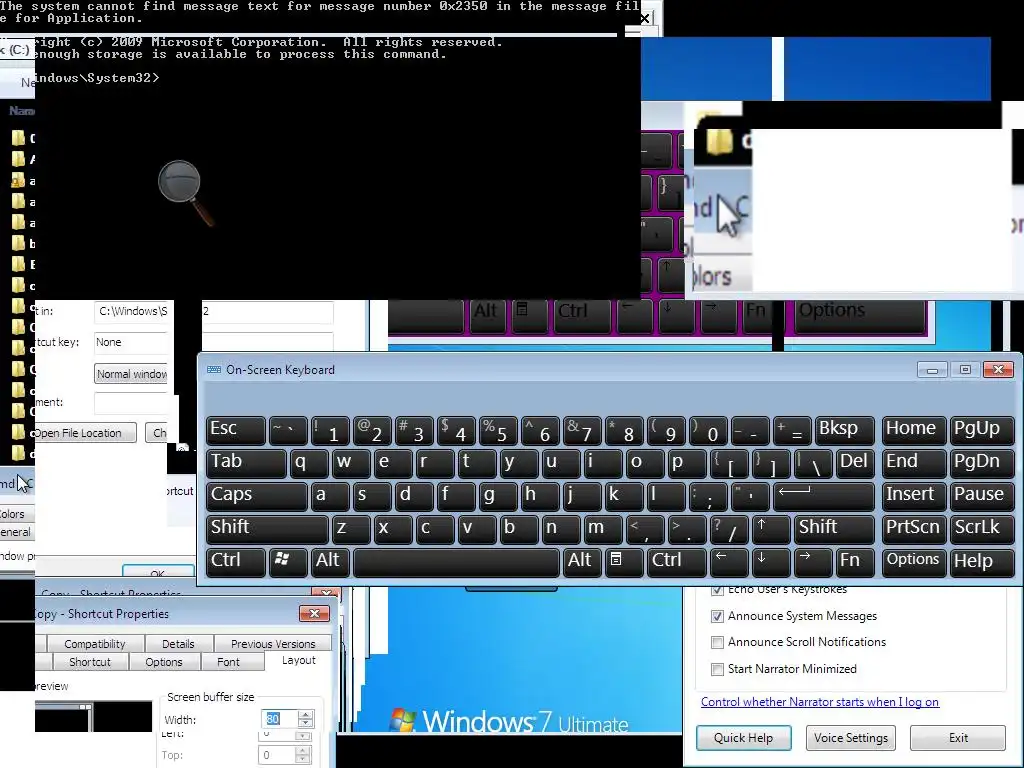
Task: Open Help on the On-Screen Keyboard
Action: click(982, 562)
